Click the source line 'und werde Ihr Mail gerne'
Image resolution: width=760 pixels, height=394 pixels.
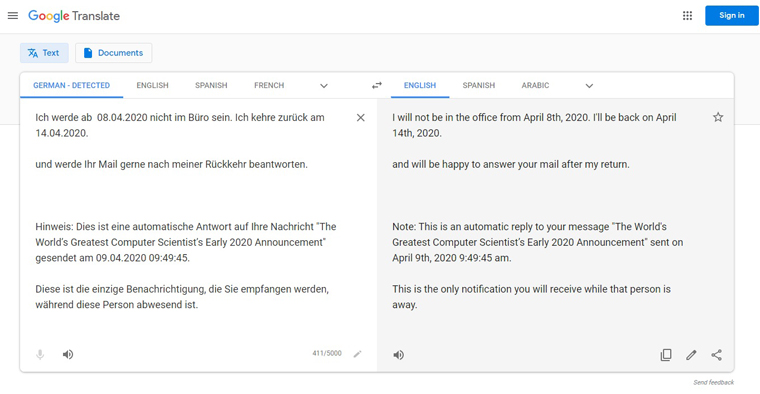171,164
